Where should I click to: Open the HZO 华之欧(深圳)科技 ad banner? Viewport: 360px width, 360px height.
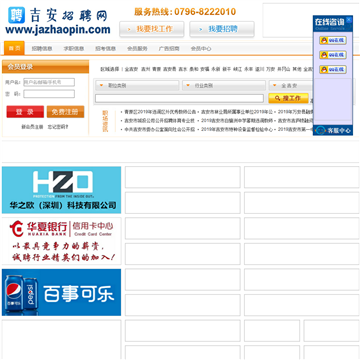(x=61, y=190)
